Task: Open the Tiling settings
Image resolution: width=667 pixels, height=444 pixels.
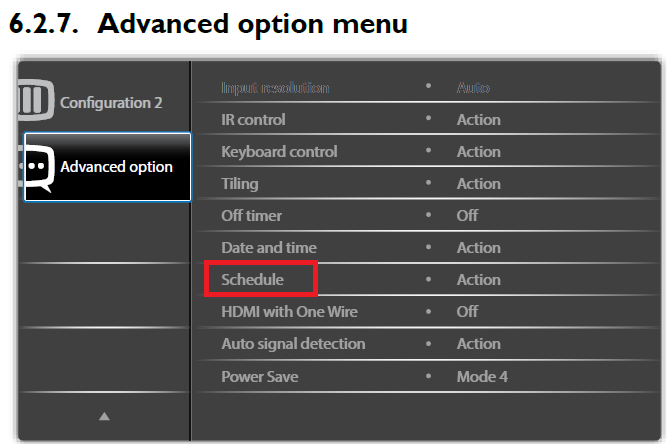Action: [240, 184]
